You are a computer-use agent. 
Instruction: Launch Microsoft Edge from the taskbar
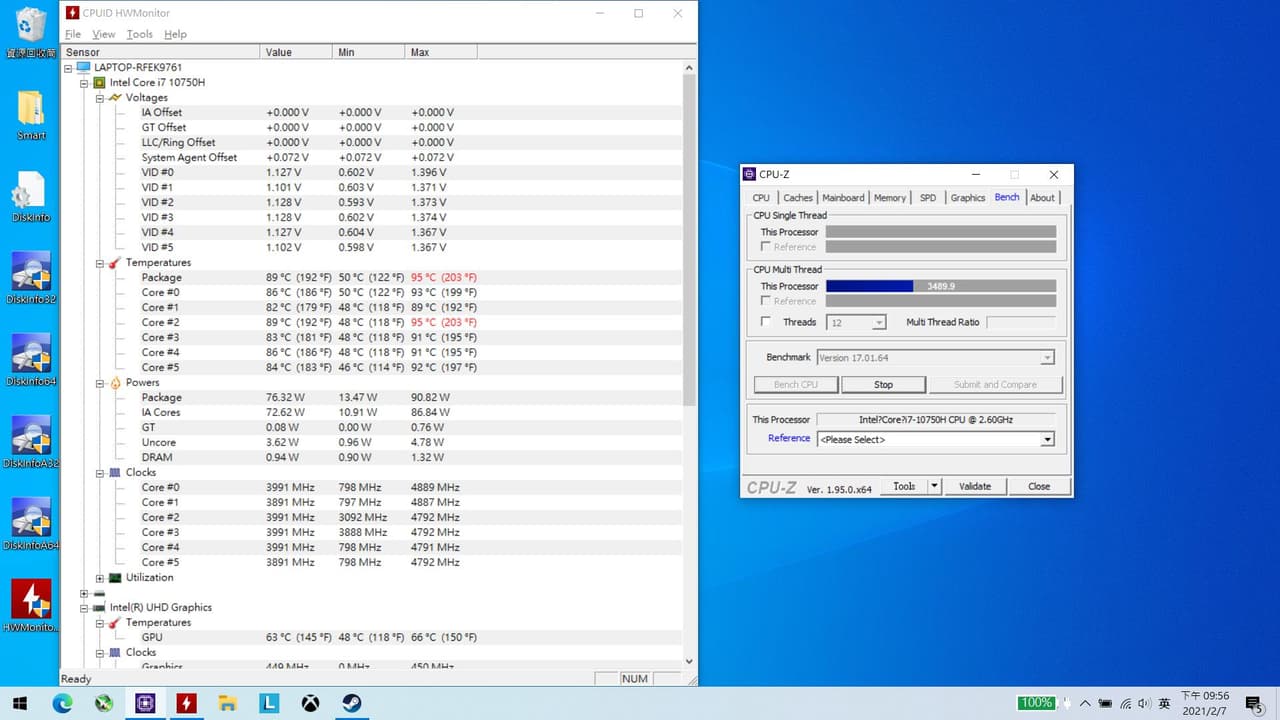[x=62, y=703]
